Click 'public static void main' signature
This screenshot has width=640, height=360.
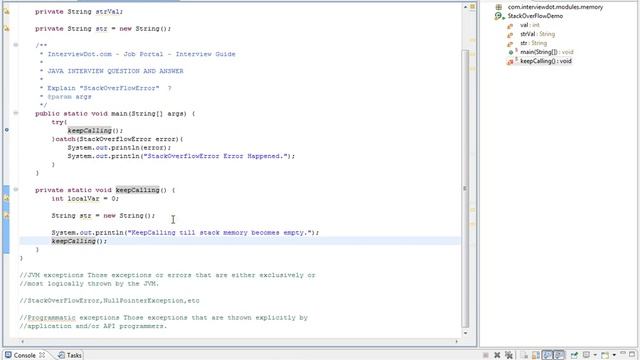pyautogui.click(x=115, y=113)
